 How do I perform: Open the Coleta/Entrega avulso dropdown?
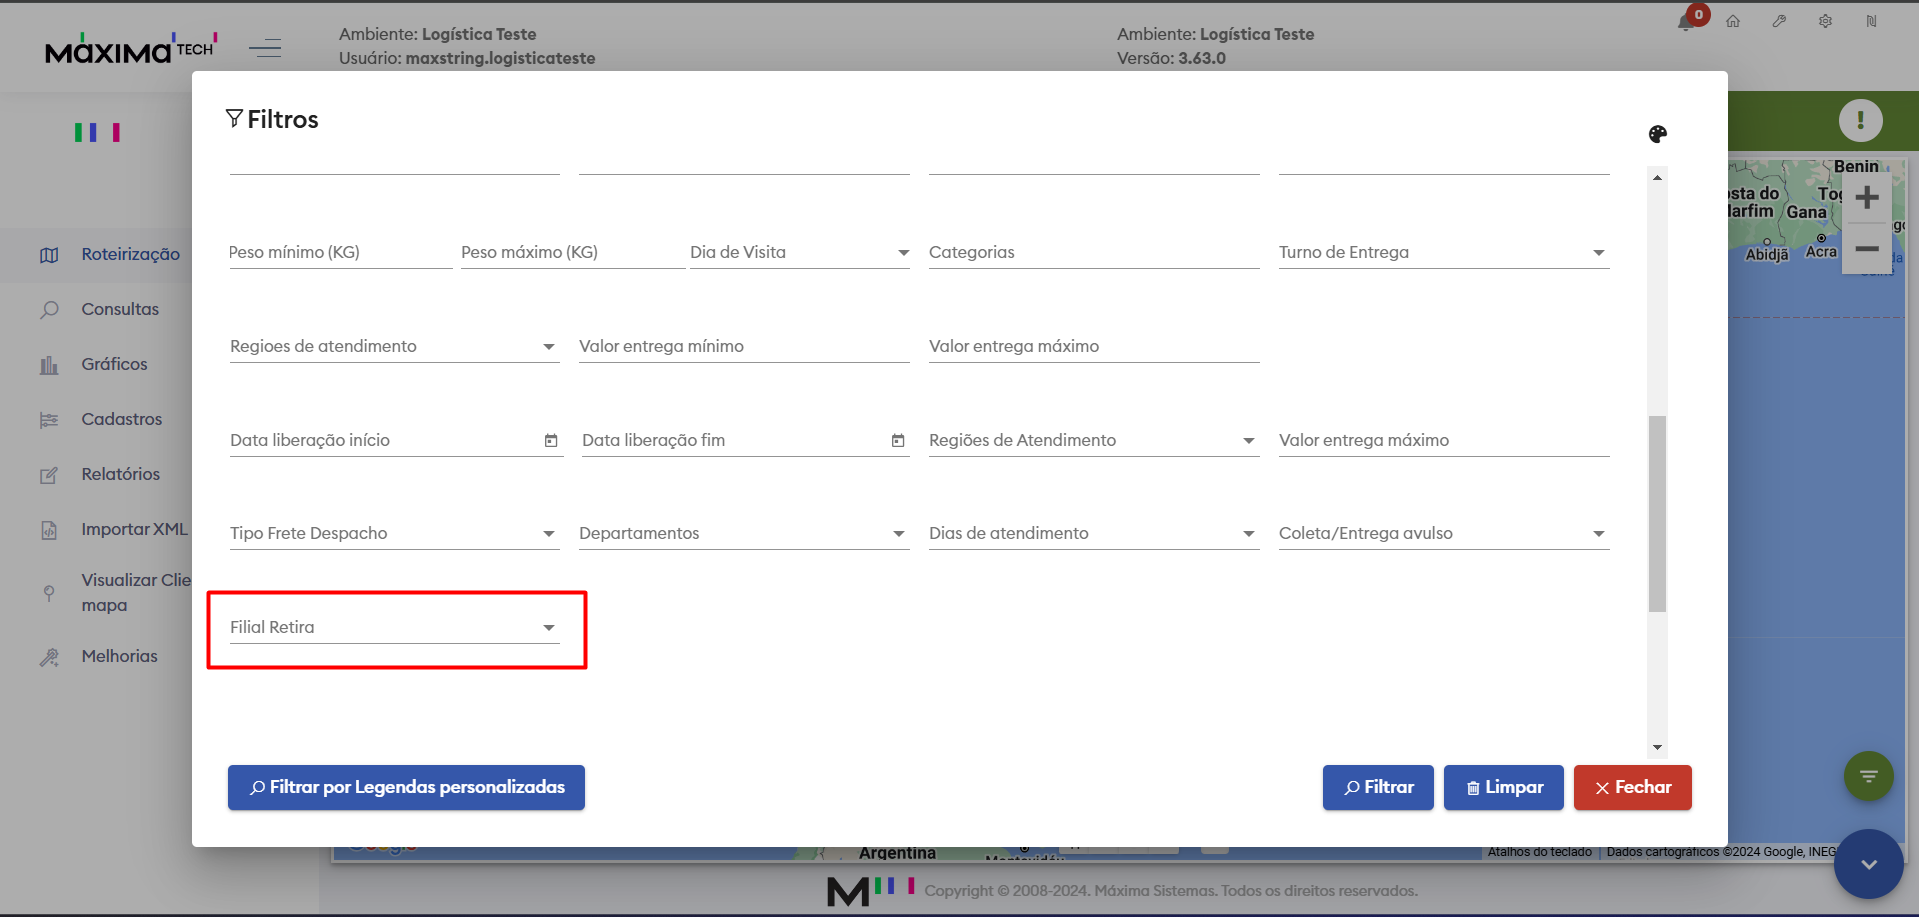[1444, 534]
